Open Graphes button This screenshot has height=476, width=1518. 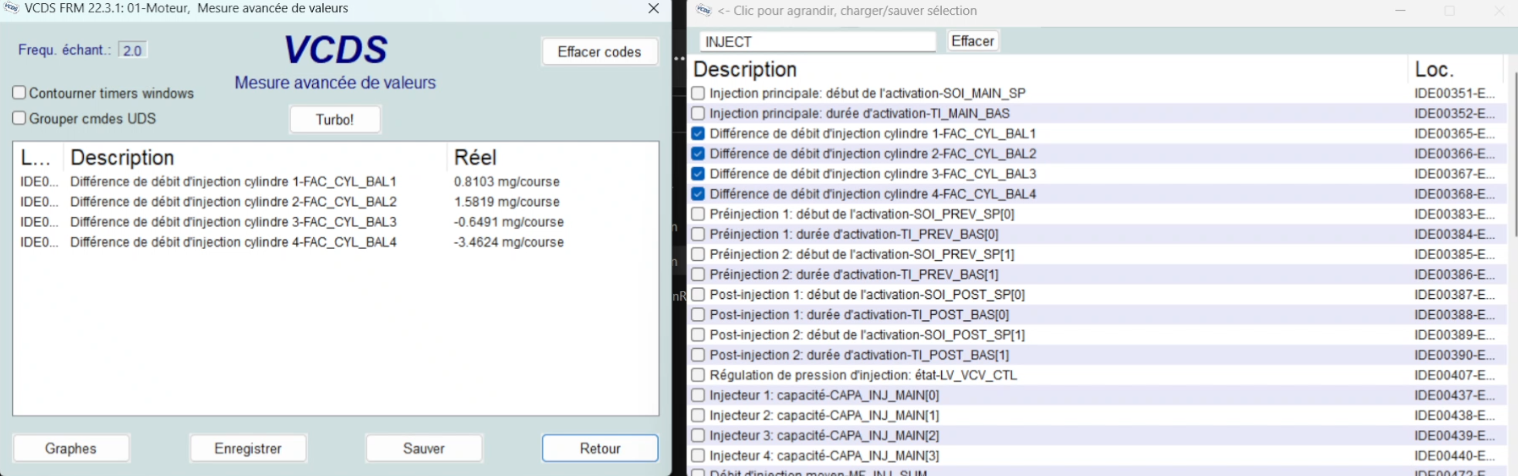pos(71,448)
